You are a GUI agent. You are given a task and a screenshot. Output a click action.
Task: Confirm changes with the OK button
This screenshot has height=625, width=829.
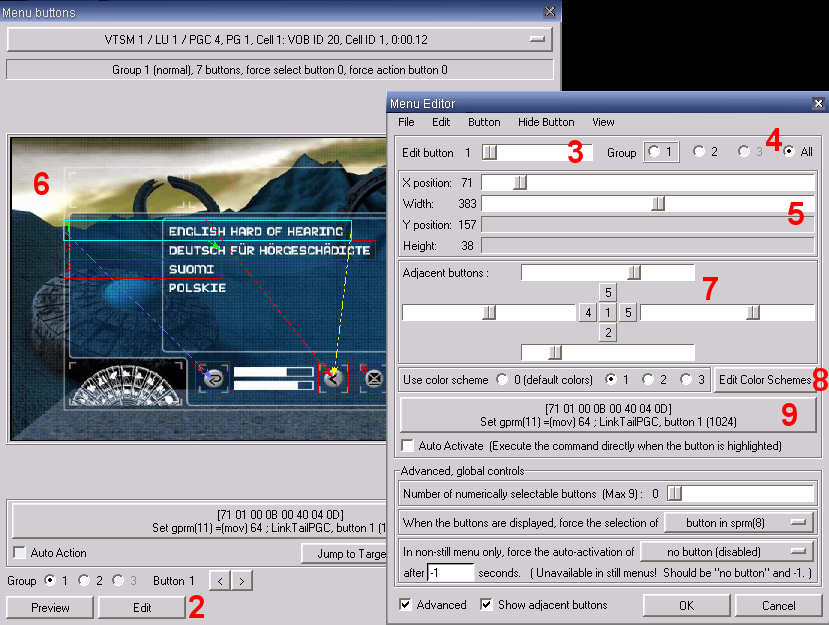[x=686, y=605]
